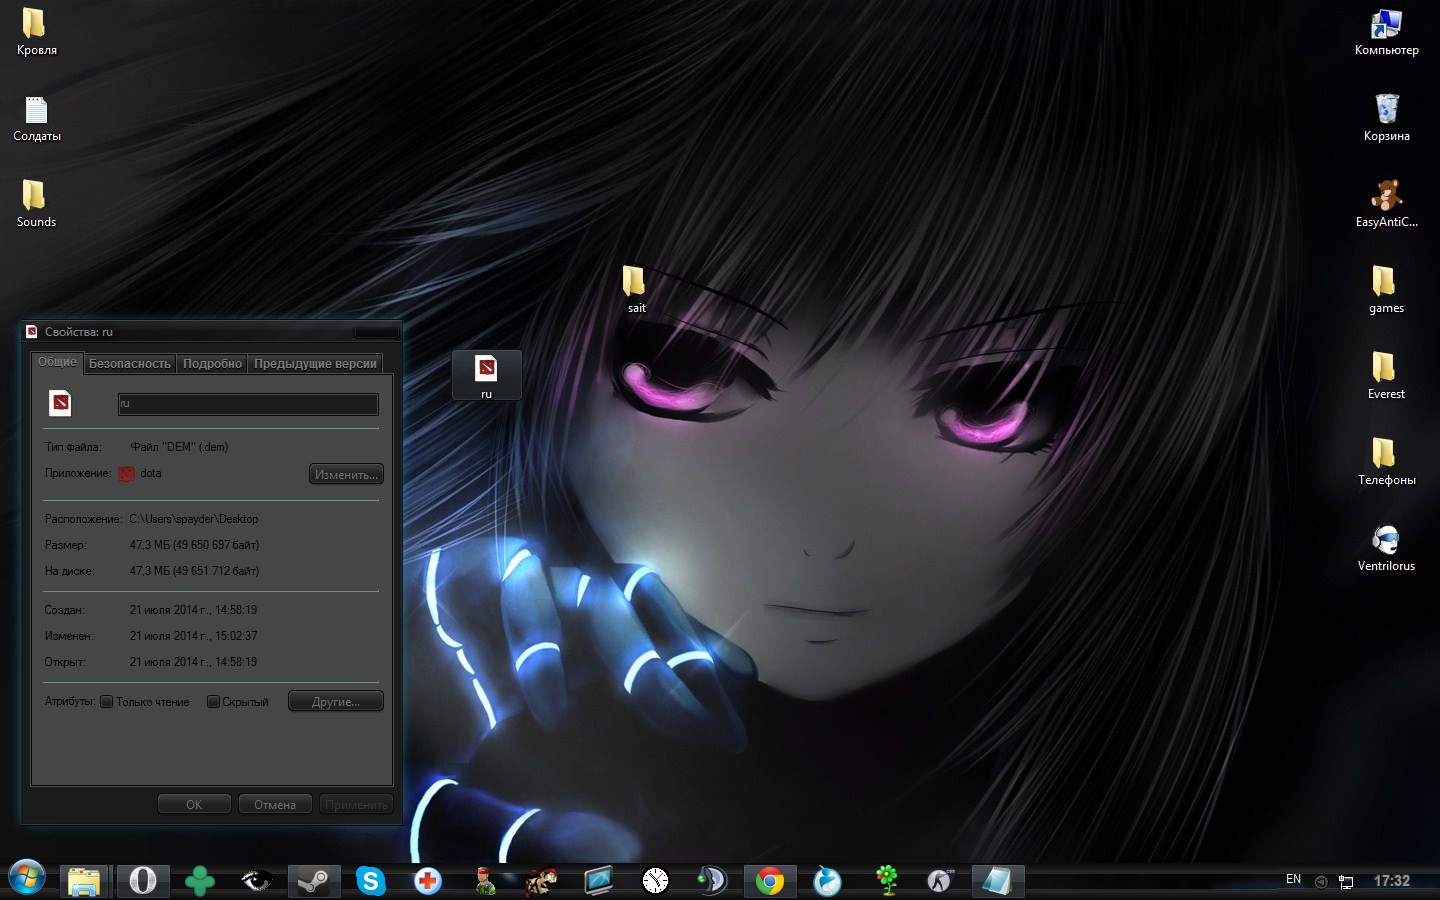
Task: Click the eye icon in the taskbar
Action: (257, 881)
